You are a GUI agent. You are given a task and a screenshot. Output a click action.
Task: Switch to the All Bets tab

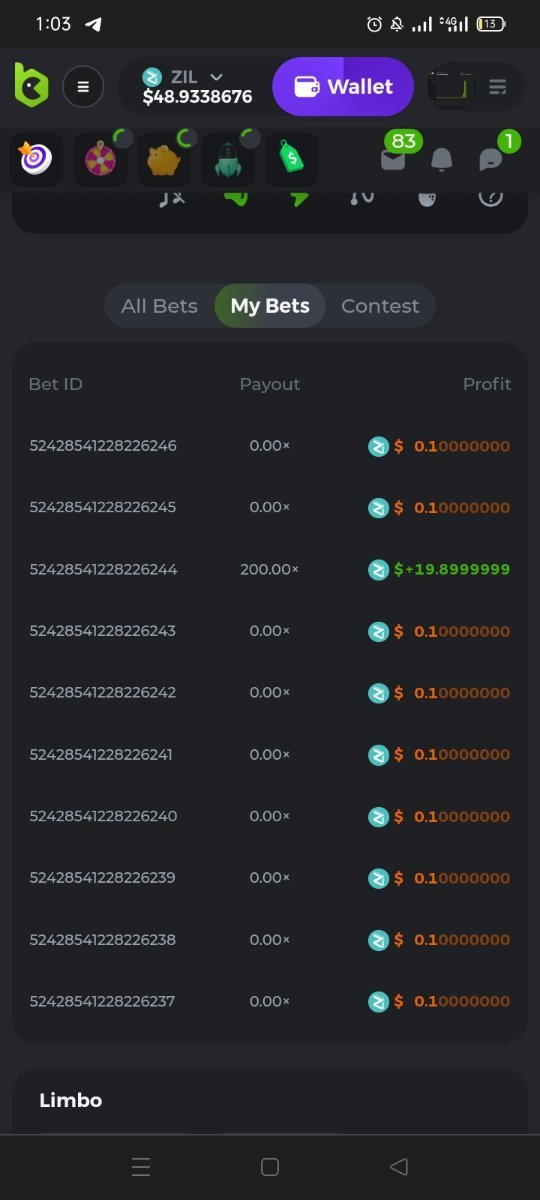(159, 306)
